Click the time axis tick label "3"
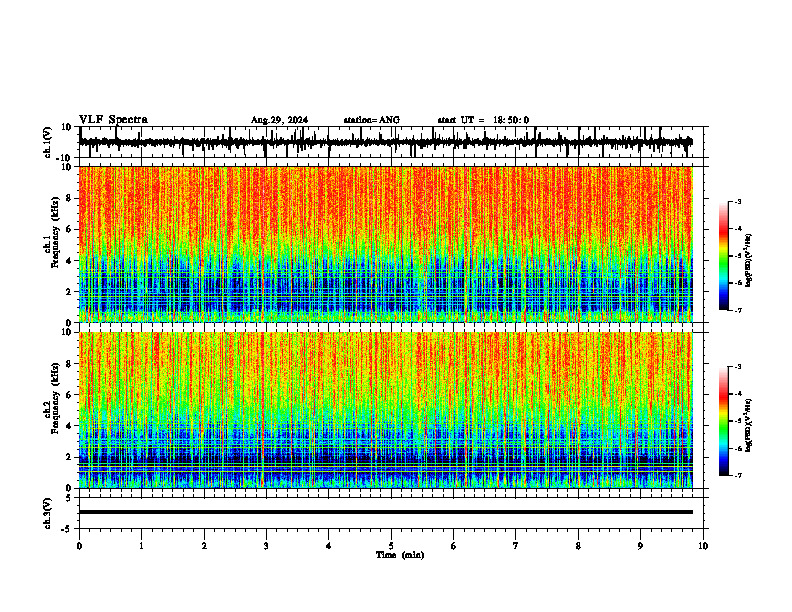This screenshot has height=612, width=792. click(x=266, y=546)
